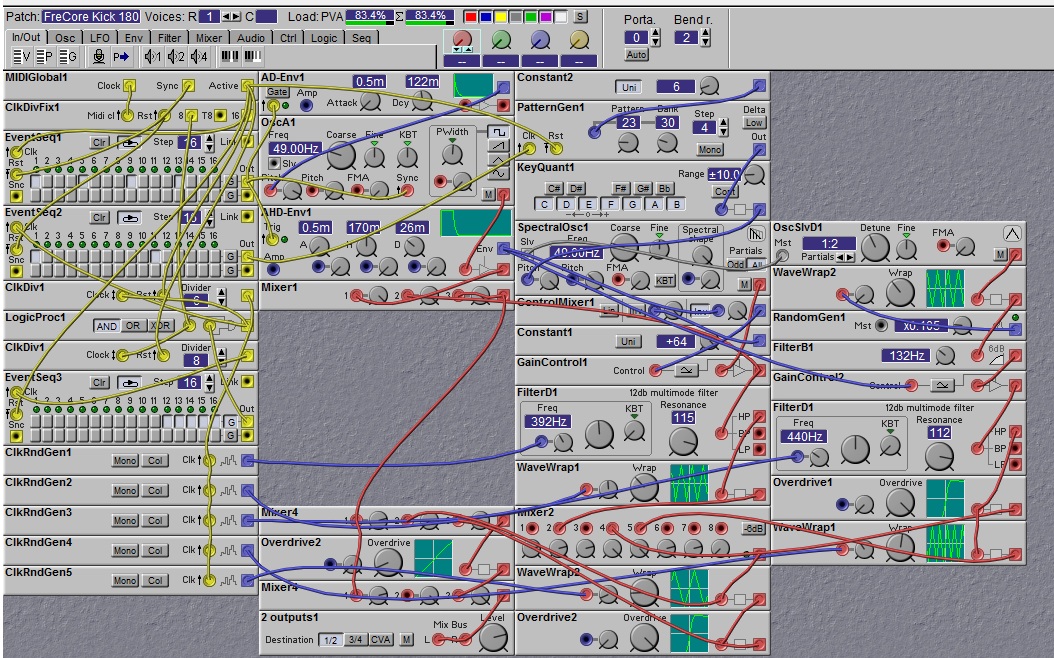Pick the red cable color swatch

coord(471,17)
